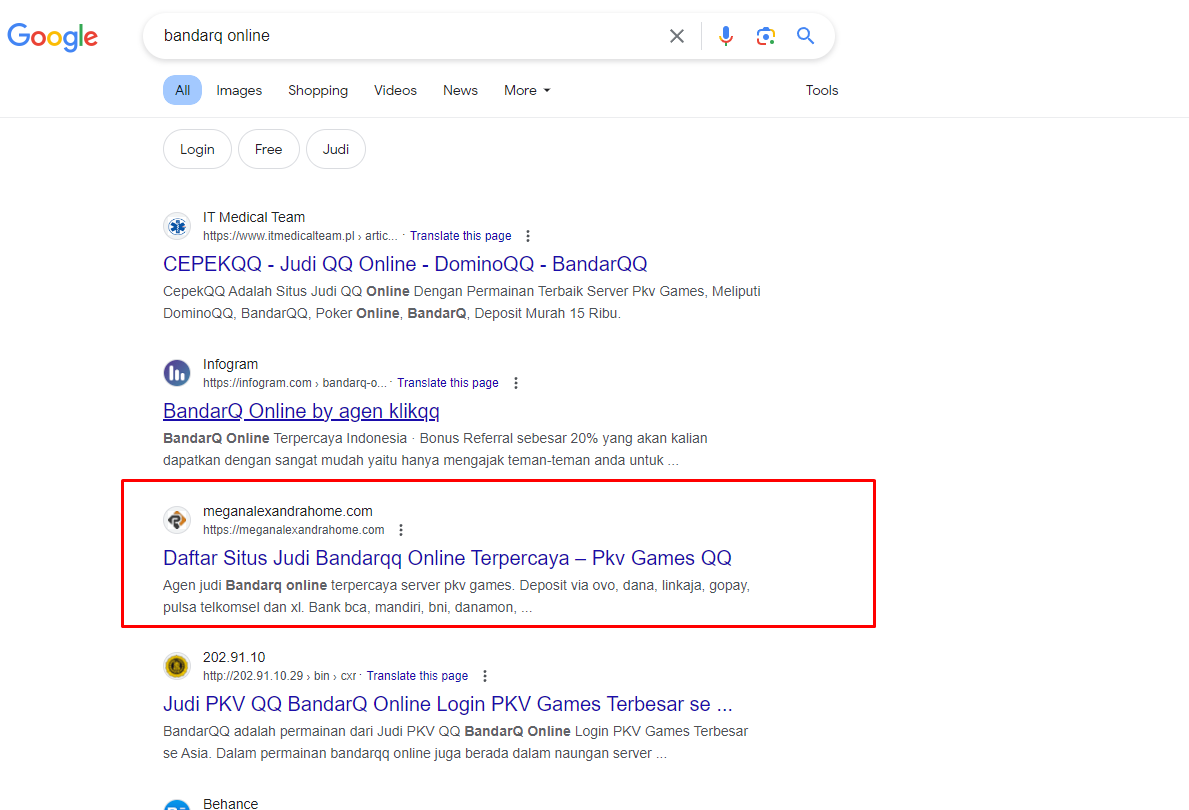Viewport: 1189px width, 810px height.
Task: Switch to the Images tab
Action: point(239,90)
